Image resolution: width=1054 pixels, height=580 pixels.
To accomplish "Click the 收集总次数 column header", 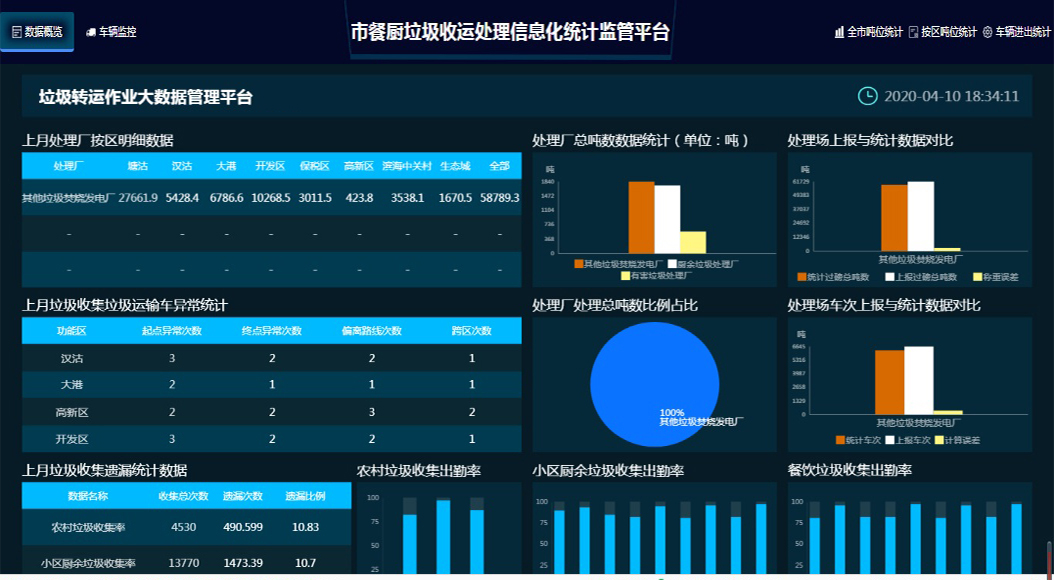I will pos(184,496).
